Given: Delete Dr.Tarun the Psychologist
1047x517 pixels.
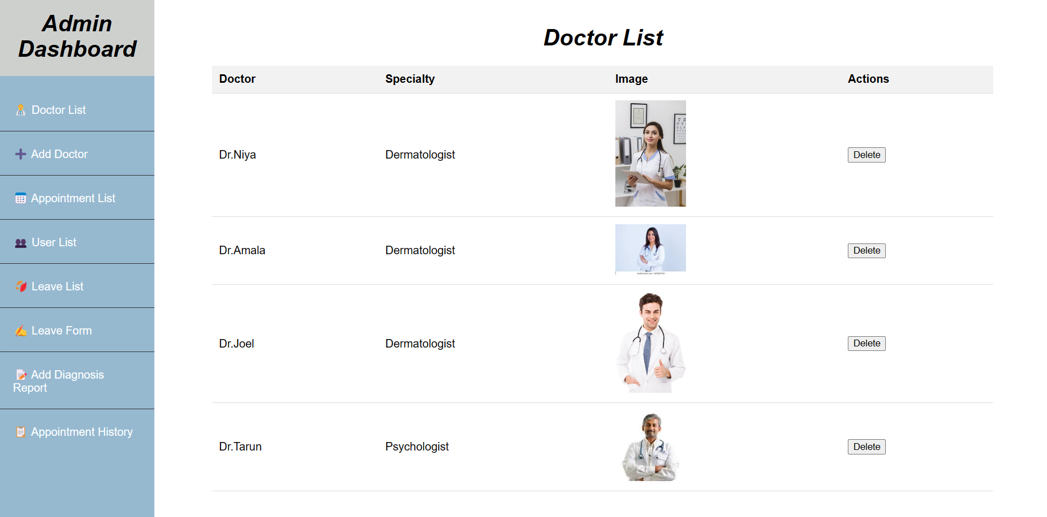Looking at the screenshot, I should [867, 447].
